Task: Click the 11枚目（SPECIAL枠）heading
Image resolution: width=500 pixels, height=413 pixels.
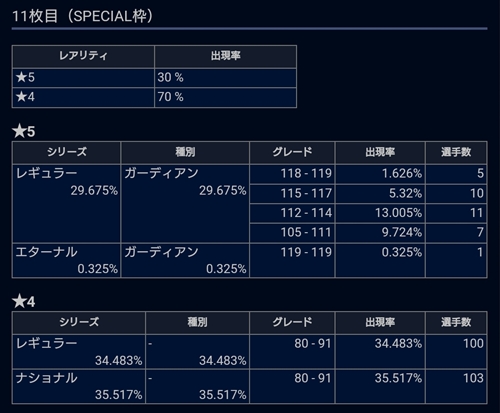Action: [x=82, y=16]
